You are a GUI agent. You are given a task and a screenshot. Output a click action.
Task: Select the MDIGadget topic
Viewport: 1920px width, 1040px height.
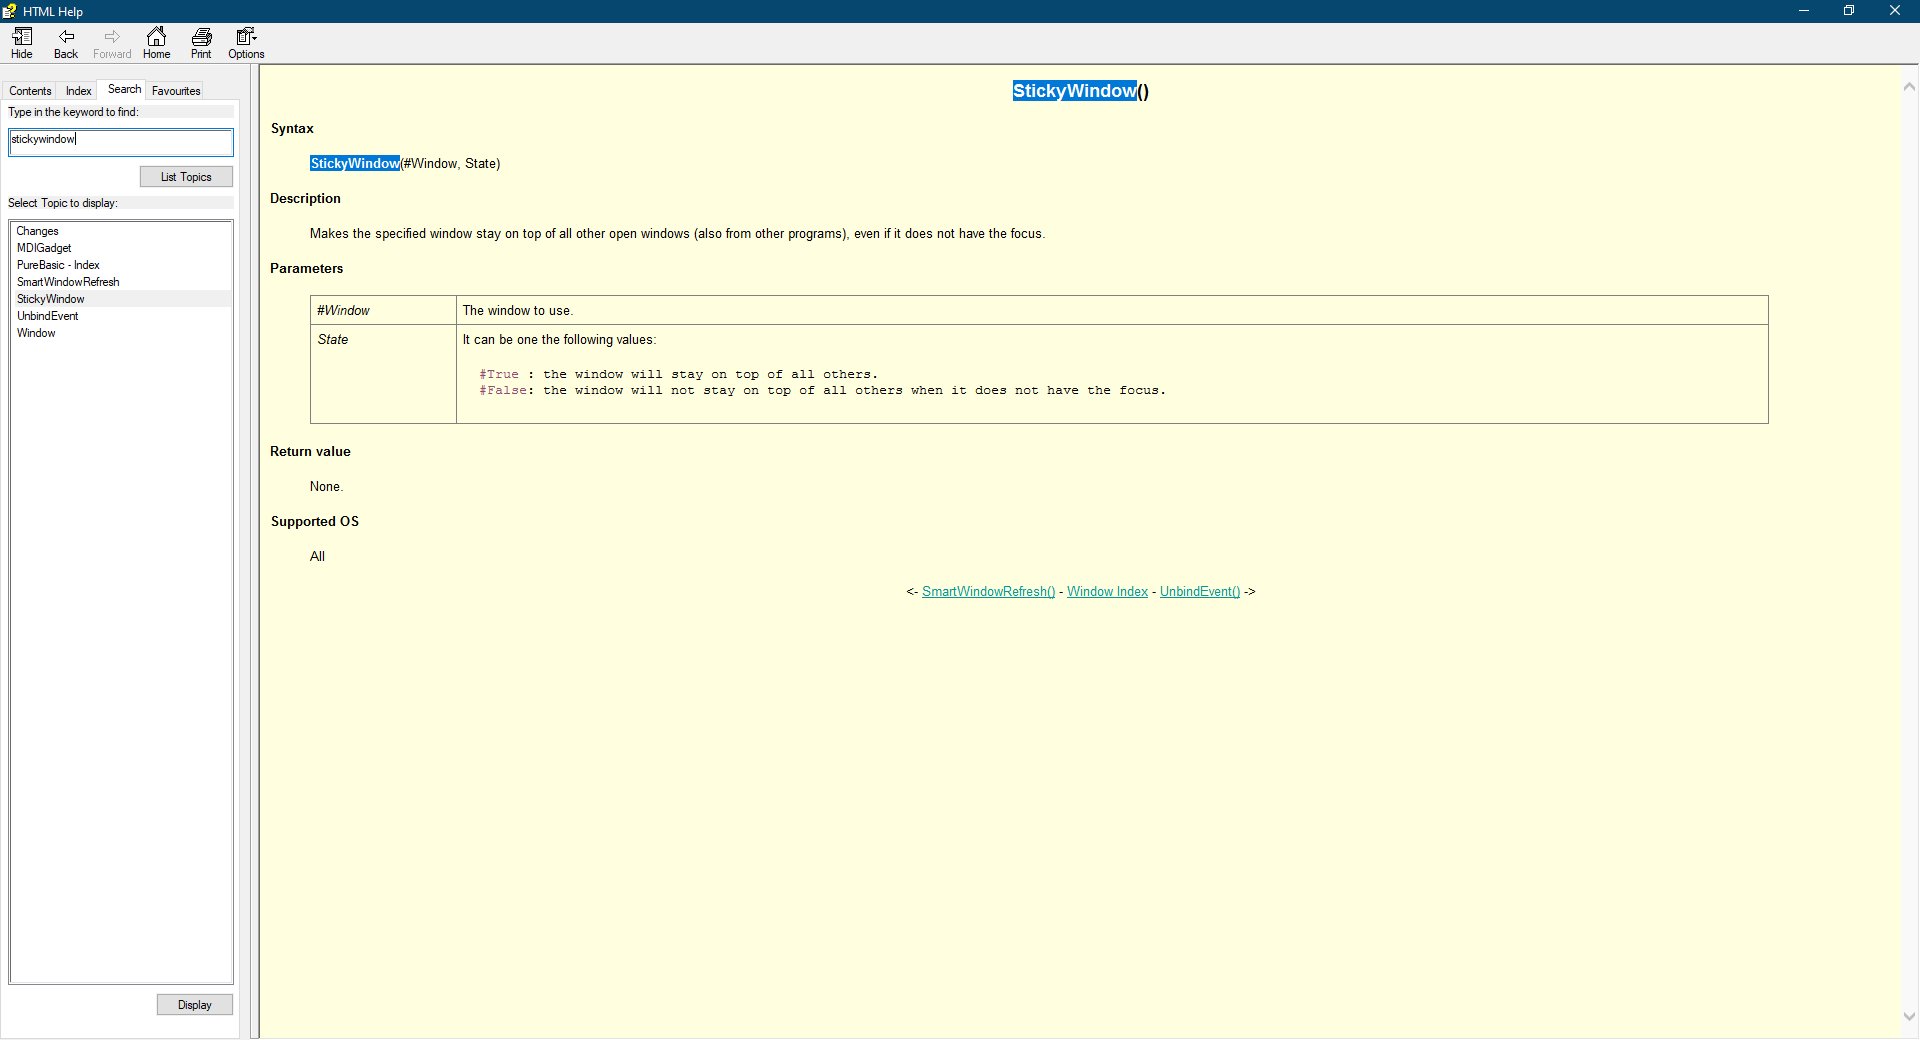click(44, 248)
